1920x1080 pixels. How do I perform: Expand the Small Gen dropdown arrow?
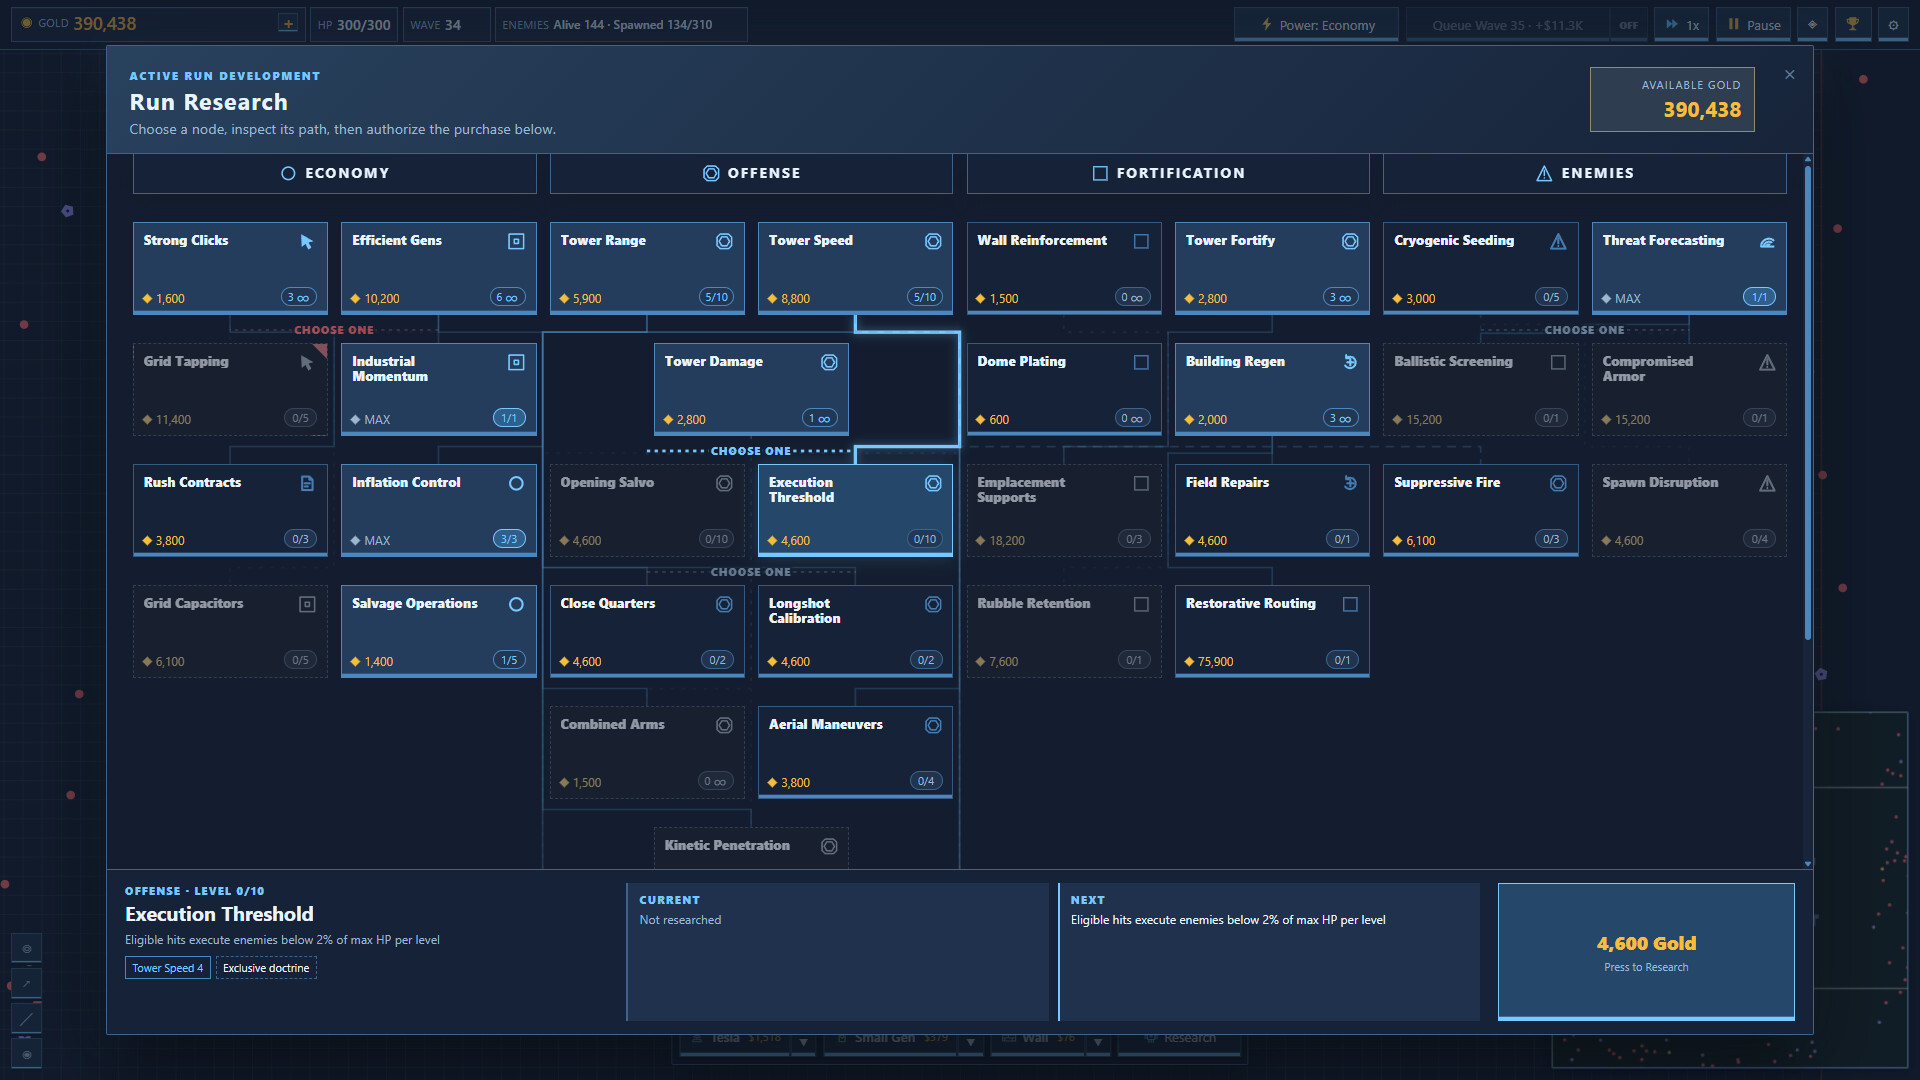pyautogui.click(x=970, y=1042)
